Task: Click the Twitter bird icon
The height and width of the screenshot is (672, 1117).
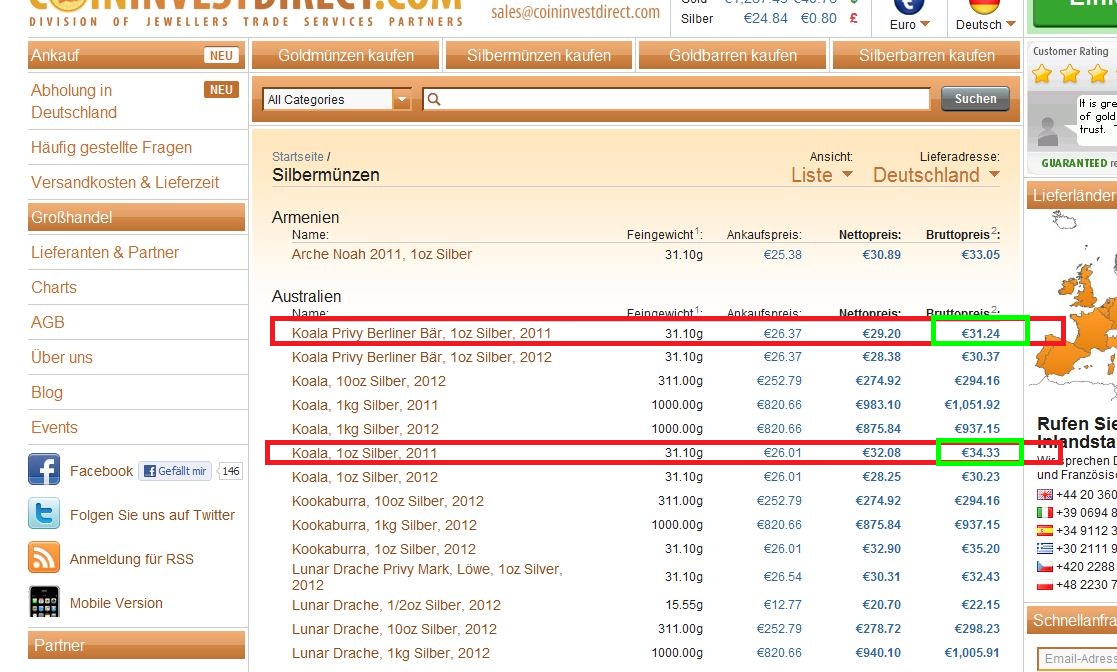Action: point(44,514)
